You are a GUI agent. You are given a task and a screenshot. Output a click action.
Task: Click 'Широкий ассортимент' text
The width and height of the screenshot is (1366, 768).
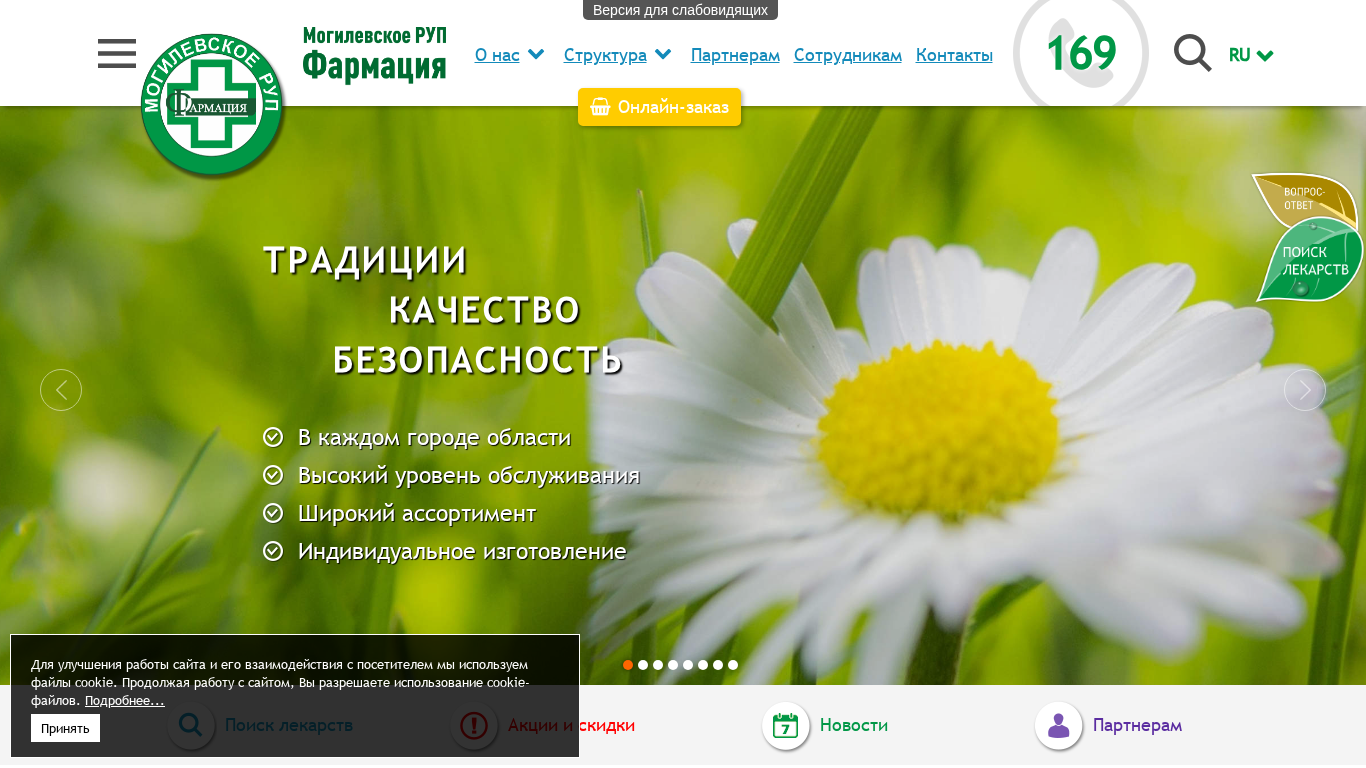click(x=417, y=514)
